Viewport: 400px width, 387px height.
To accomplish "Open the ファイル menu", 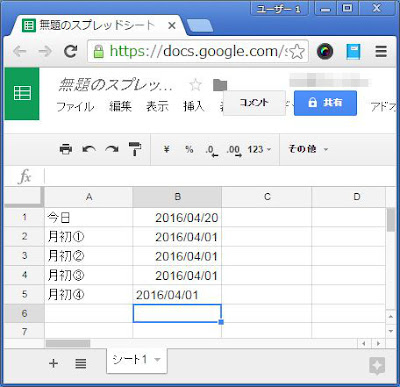I will pos(75,107).
